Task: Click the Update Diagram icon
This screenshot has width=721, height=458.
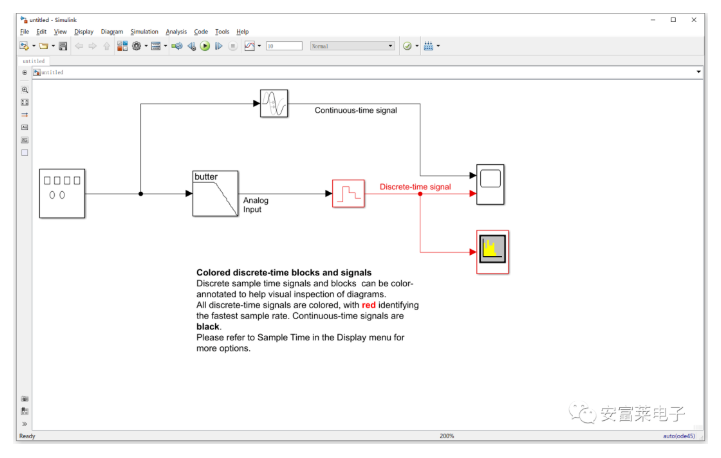Action: point(177,46)
